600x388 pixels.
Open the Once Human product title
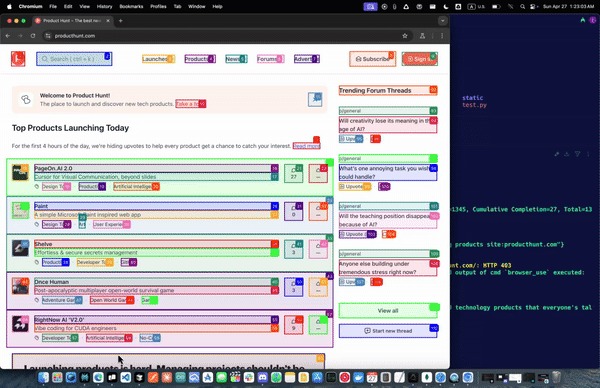pos(156,282)
